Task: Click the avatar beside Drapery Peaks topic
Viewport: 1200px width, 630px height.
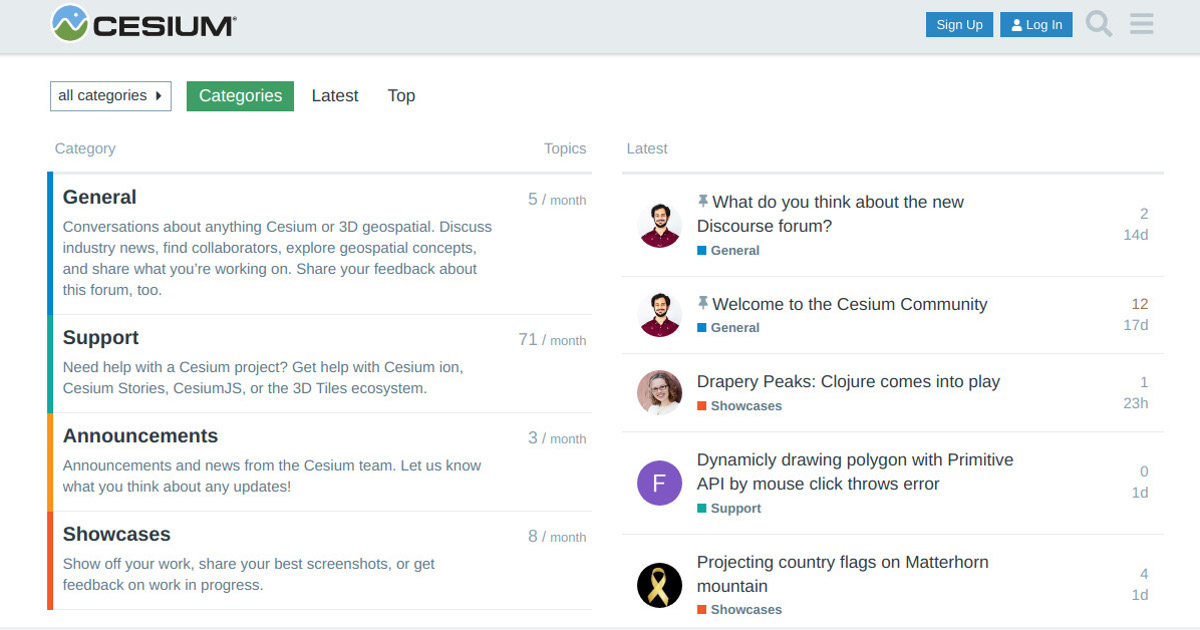Action: [x=659, y=392]
